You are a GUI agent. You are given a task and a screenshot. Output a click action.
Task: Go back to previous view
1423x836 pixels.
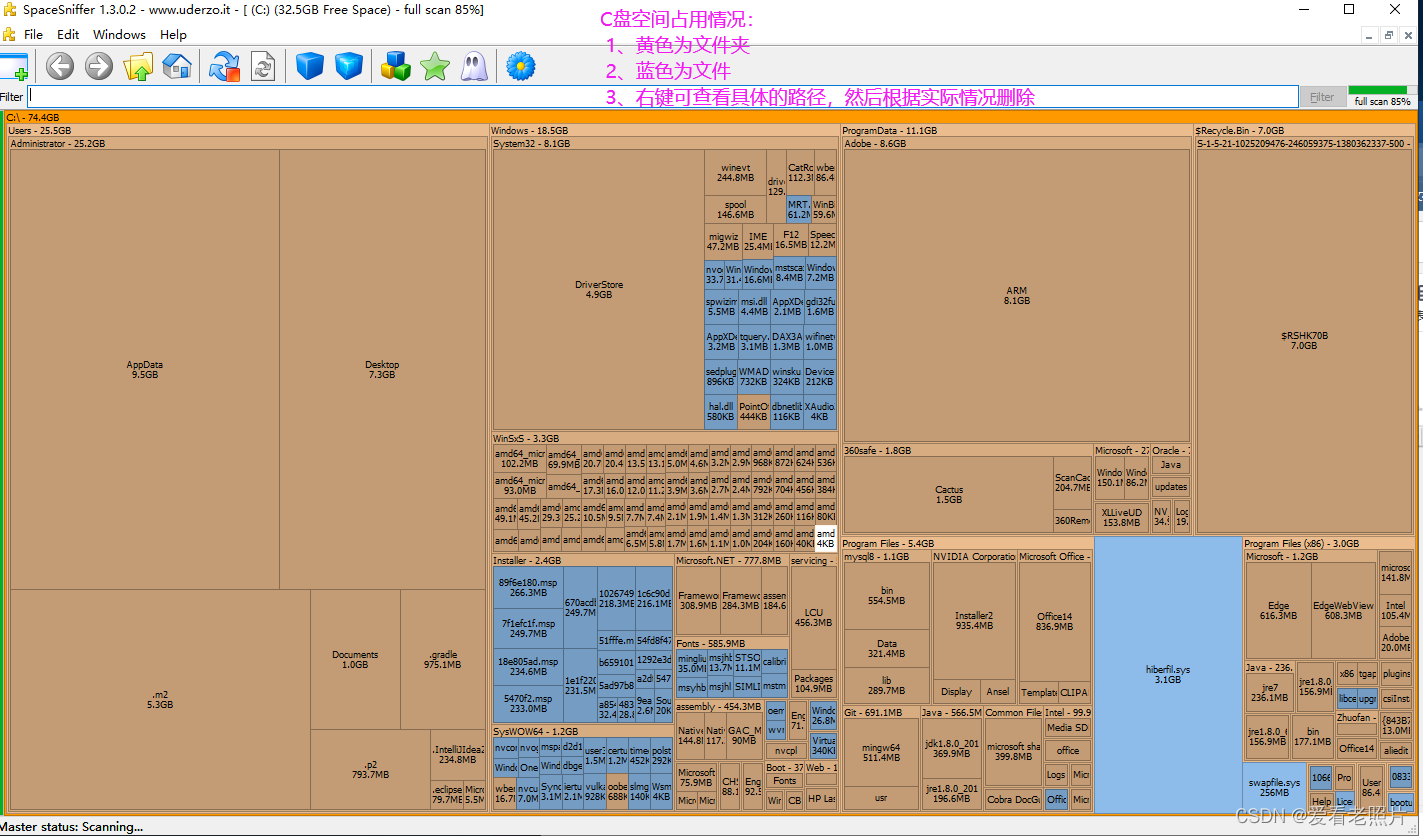(x=60, y=67)
